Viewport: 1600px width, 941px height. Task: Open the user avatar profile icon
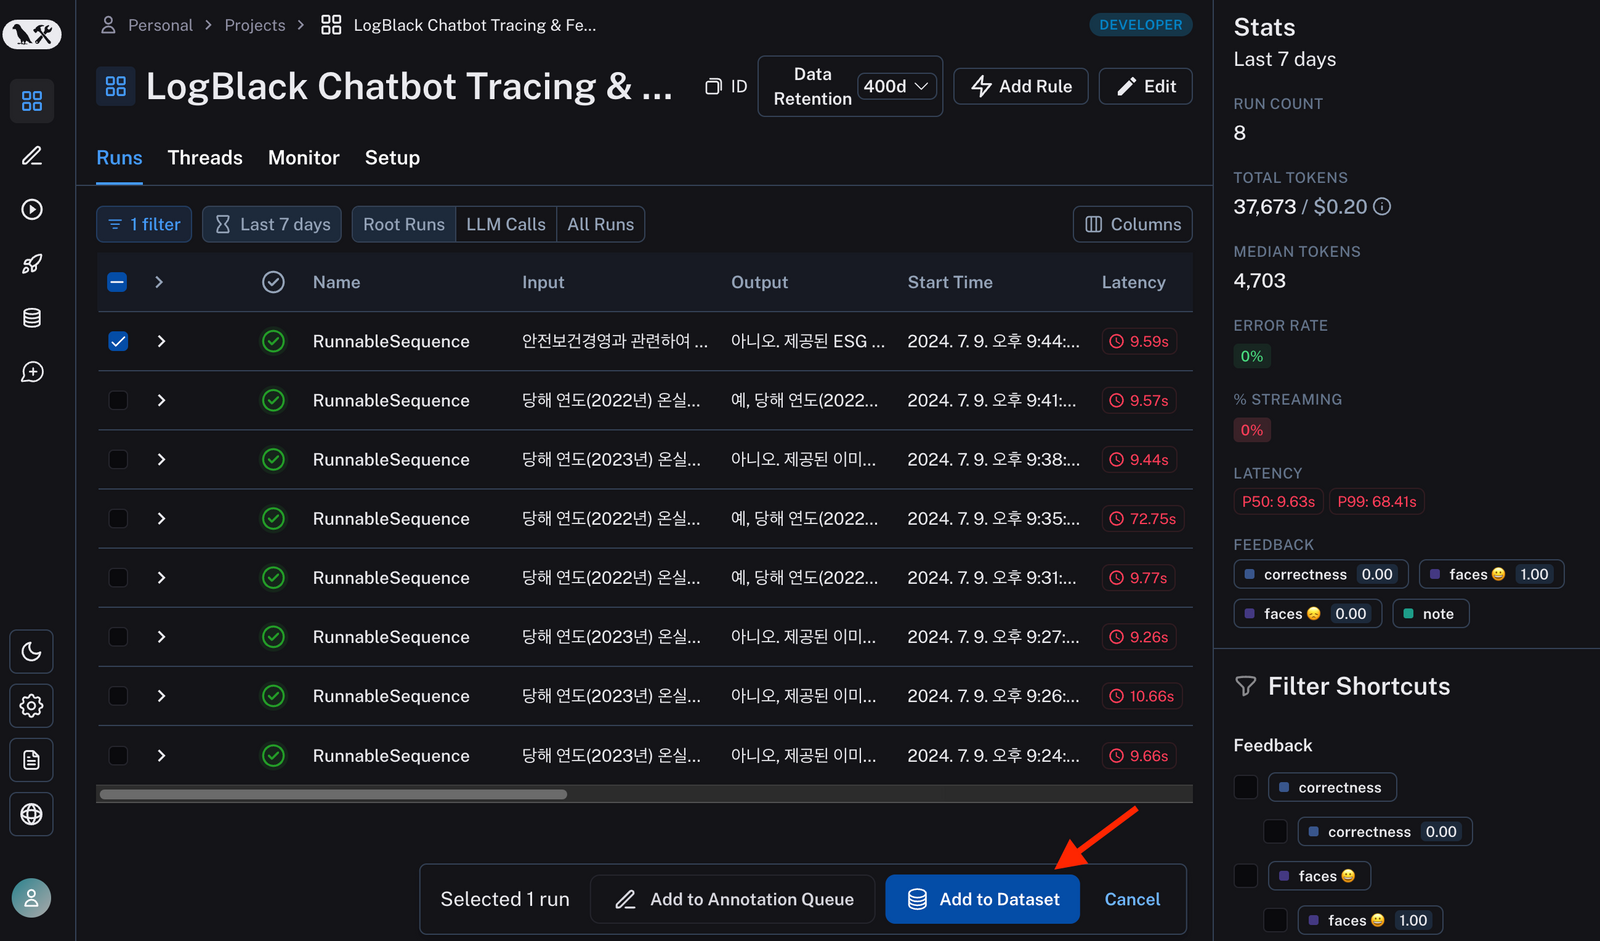coord(31,898)
